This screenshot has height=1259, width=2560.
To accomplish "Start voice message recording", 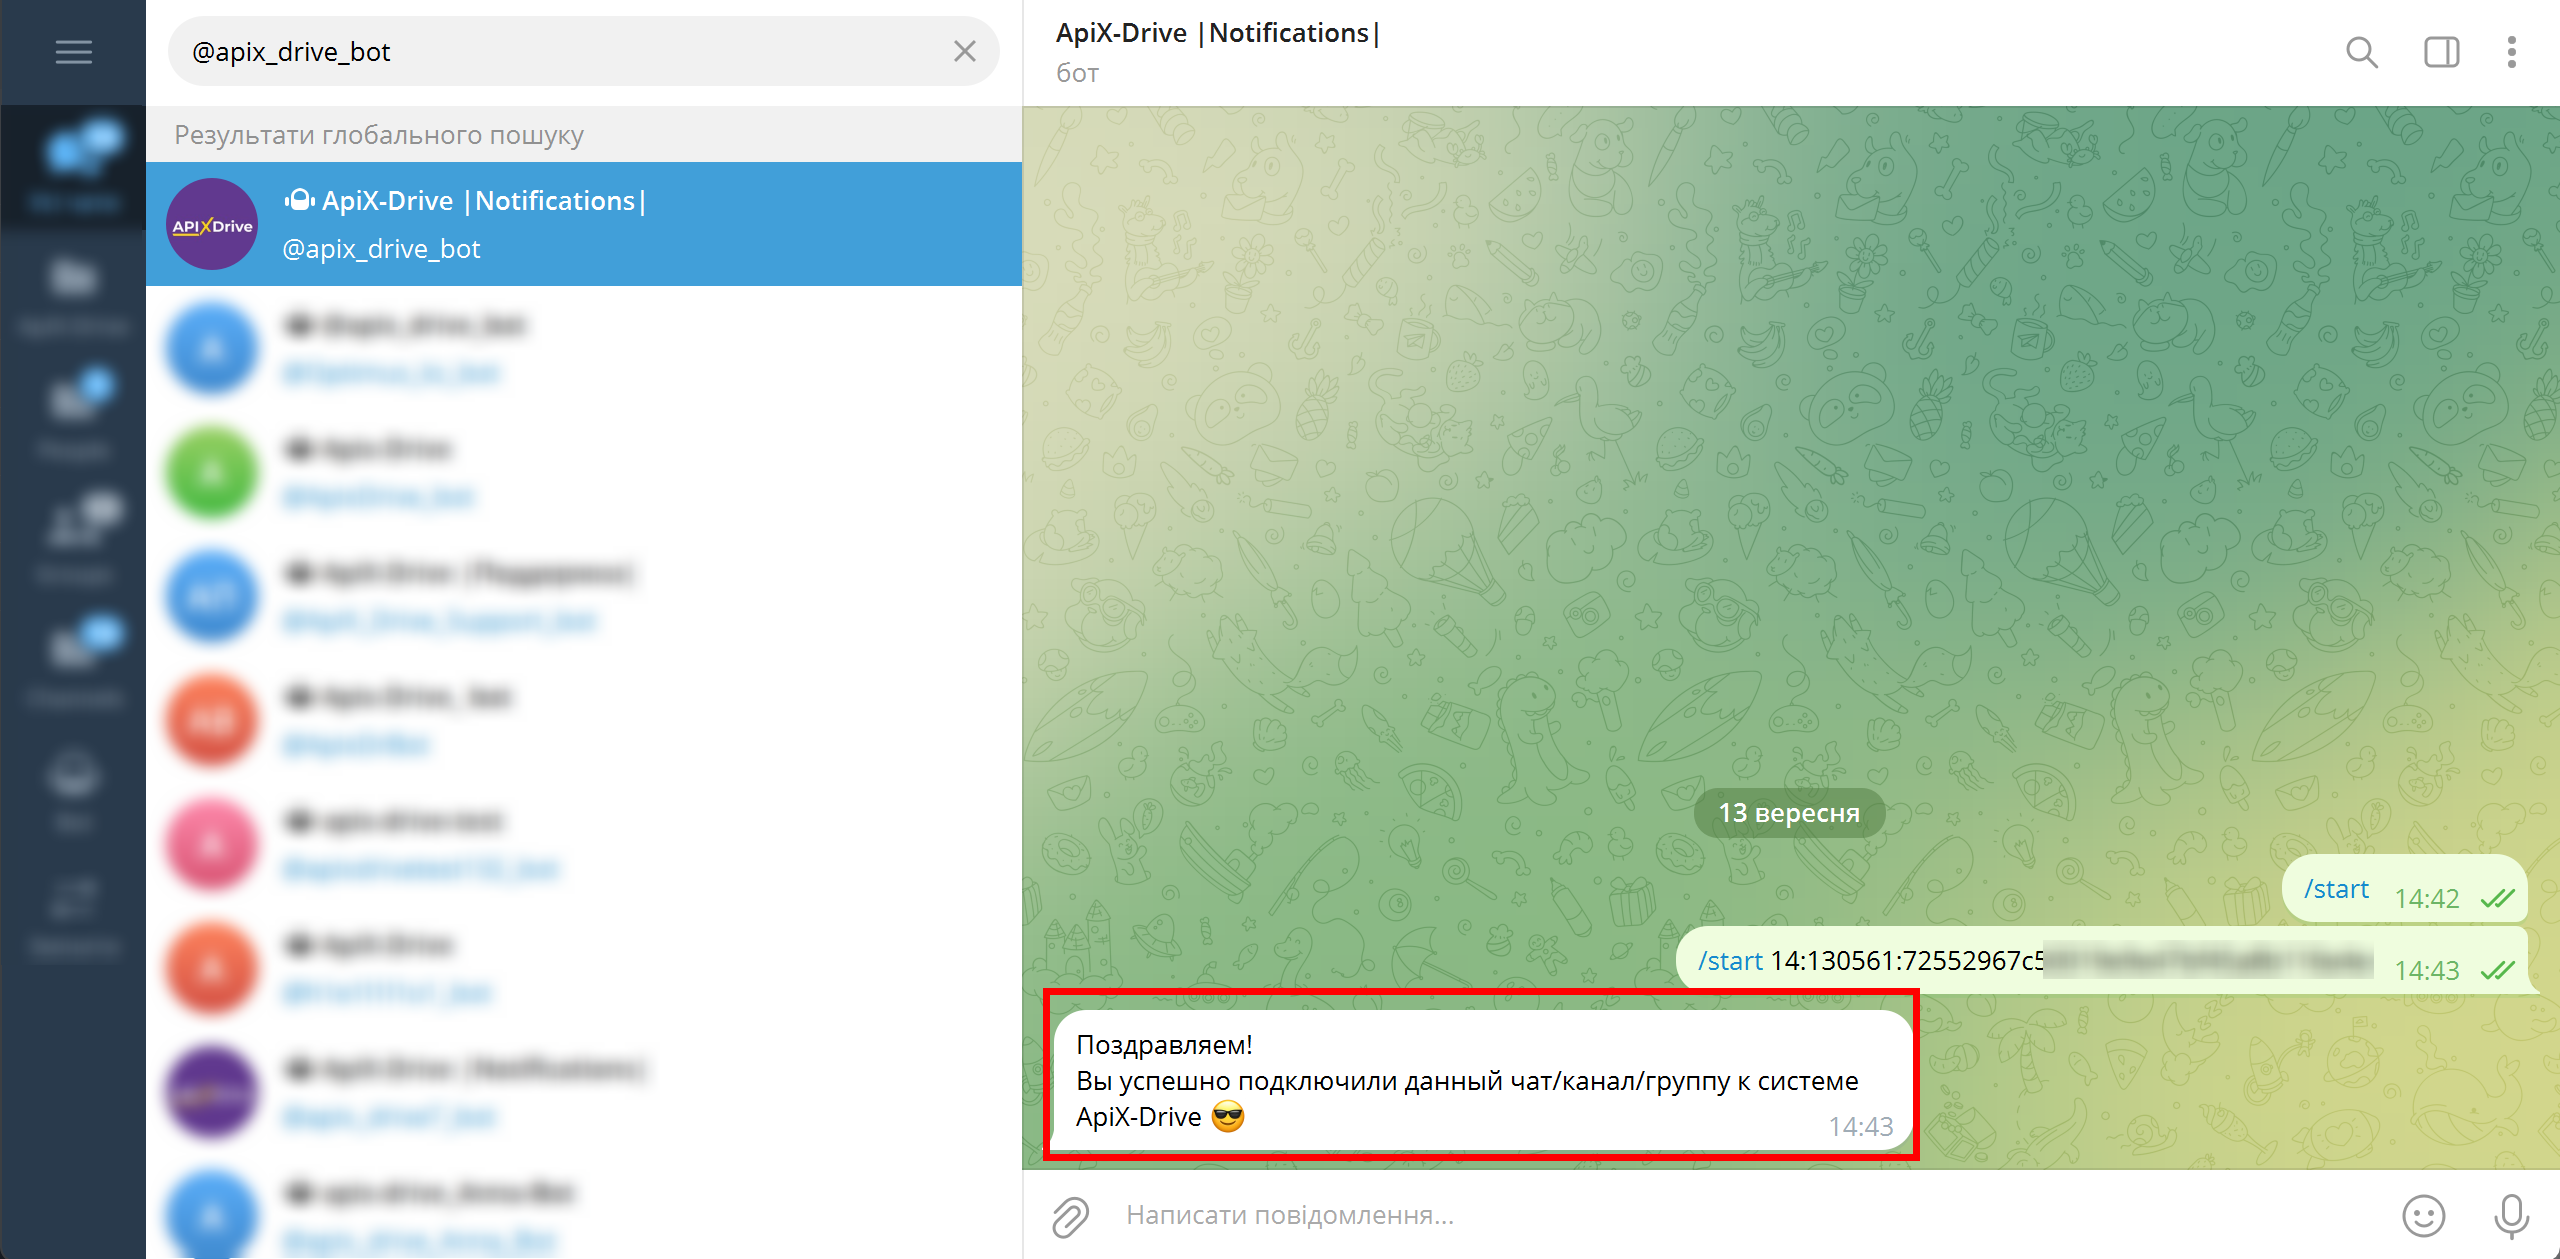I will coord(2510,1216).
